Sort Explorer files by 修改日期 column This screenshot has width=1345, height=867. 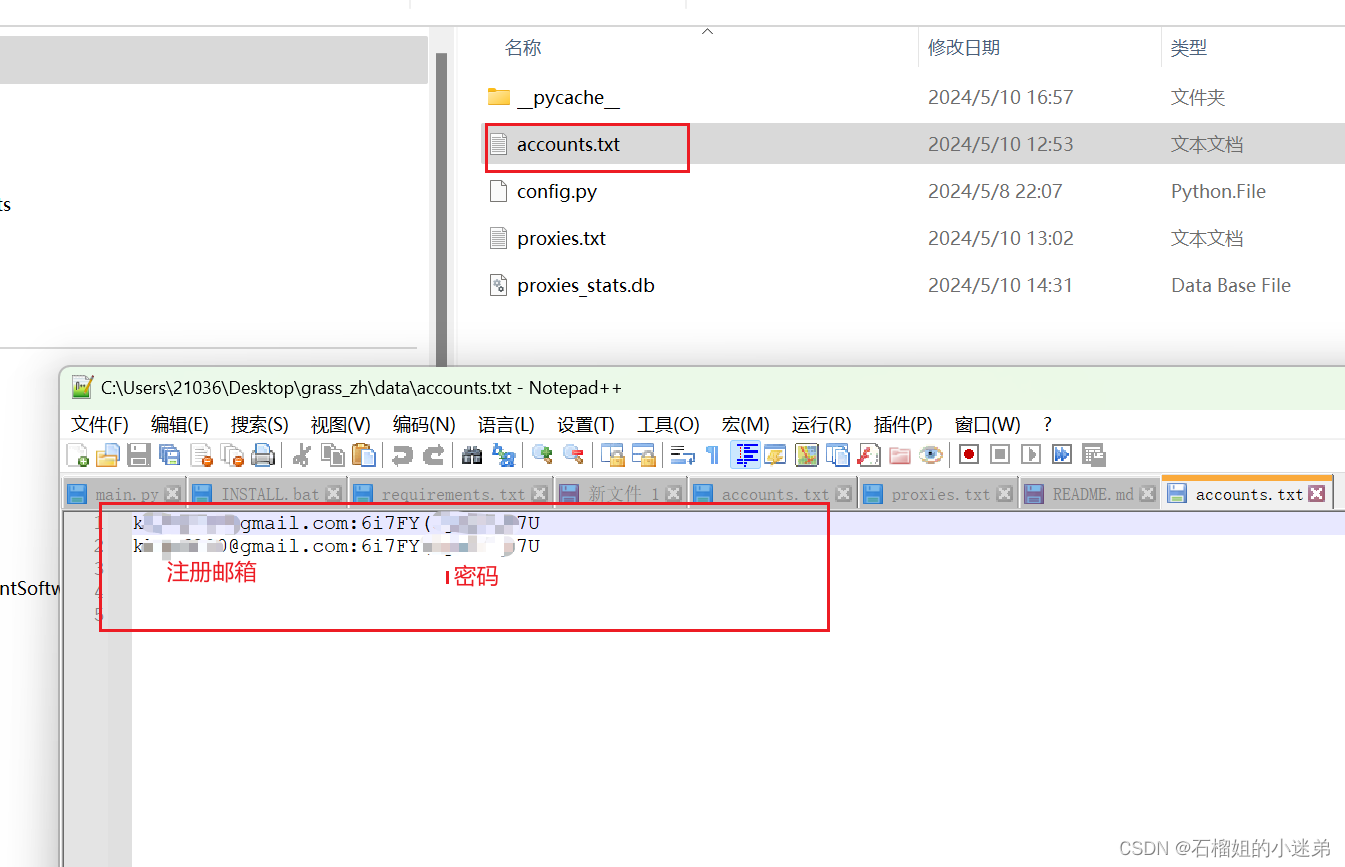tap(964, 47)
